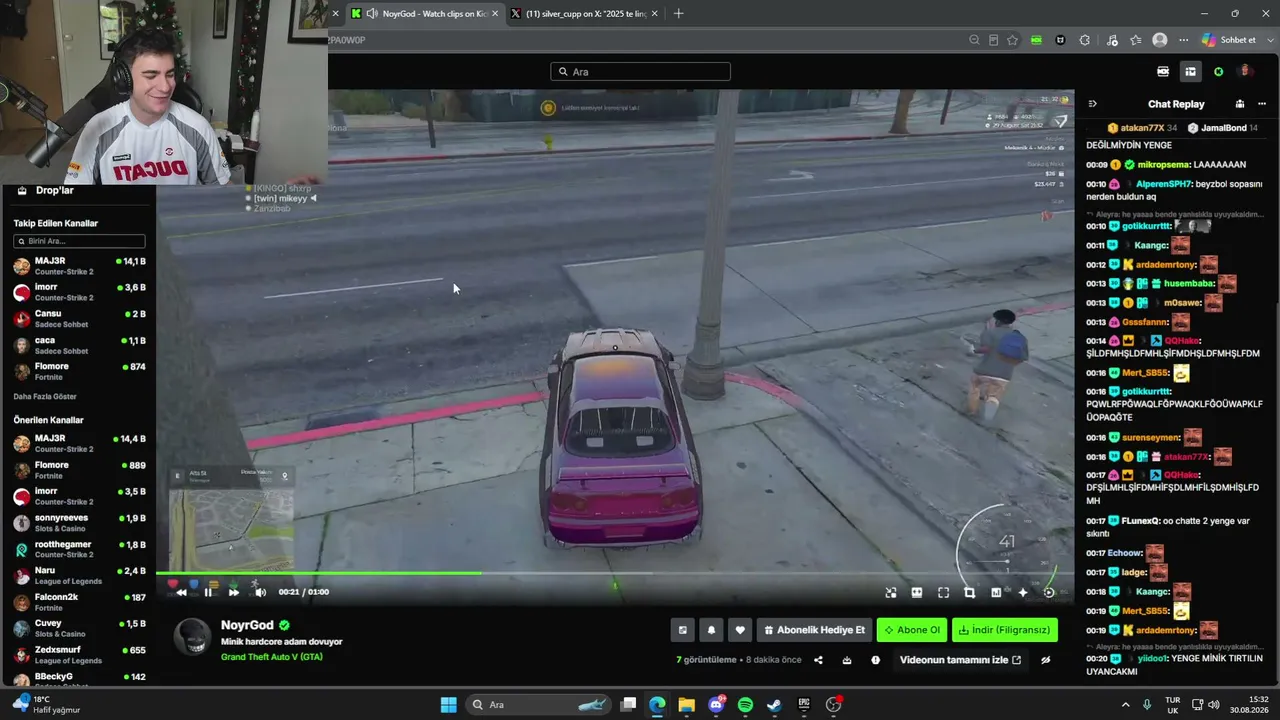Click Birini Ara search field in sidebar
The image size is (1280, 720).
[x=79, y=241]
